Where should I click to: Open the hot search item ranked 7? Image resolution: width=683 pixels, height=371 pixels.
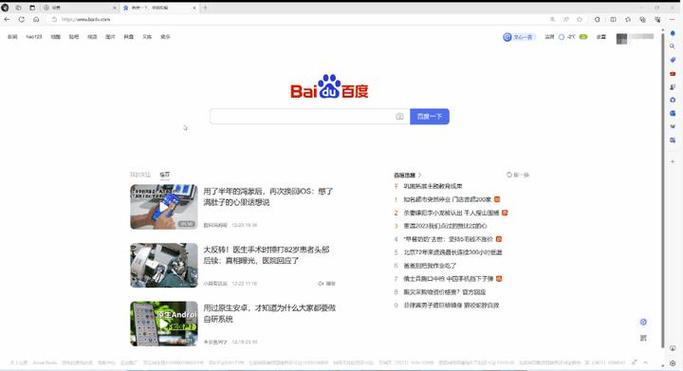(x=448, y=279)
